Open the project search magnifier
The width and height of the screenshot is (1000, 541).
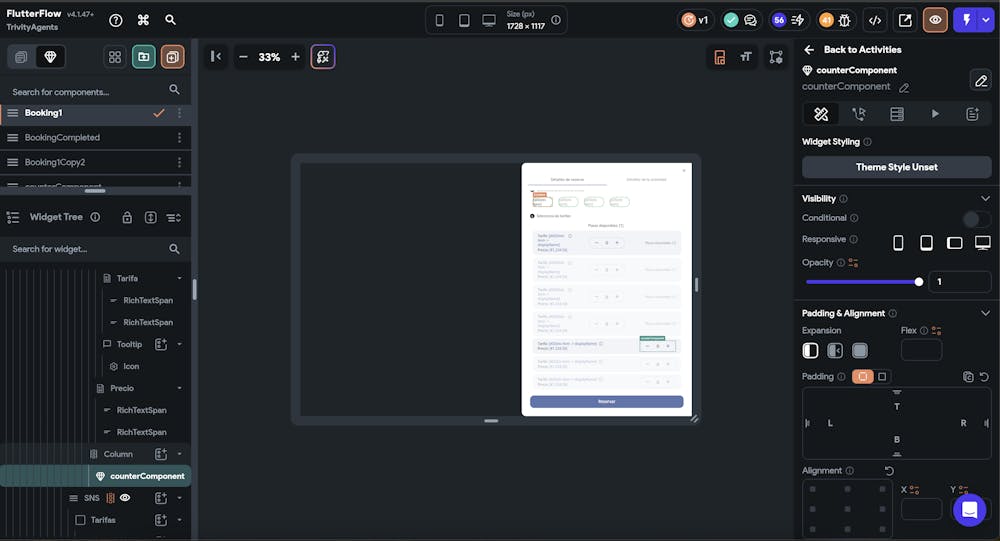click(170, 20)
